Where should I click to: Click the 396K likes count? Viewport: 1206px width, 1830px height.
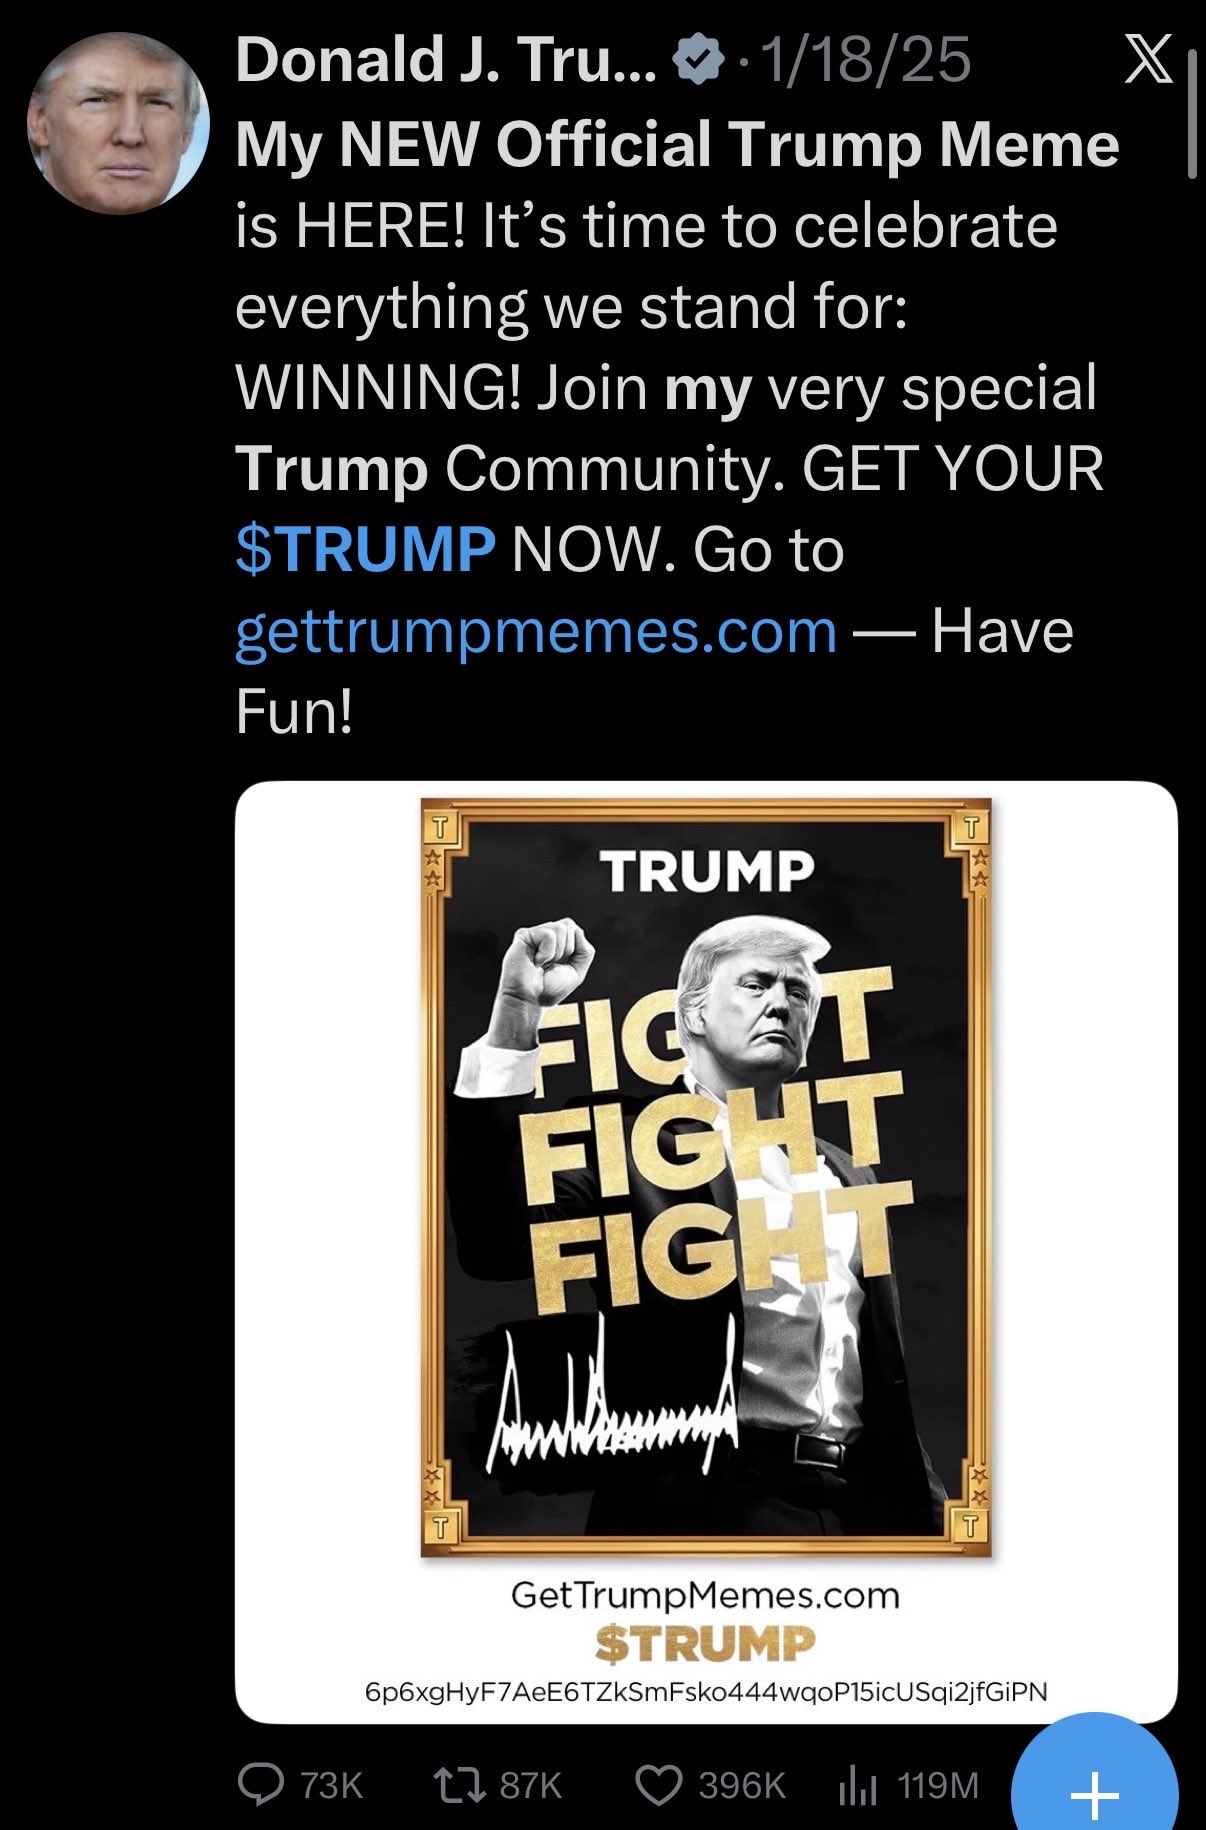(x=741, y=1785)
